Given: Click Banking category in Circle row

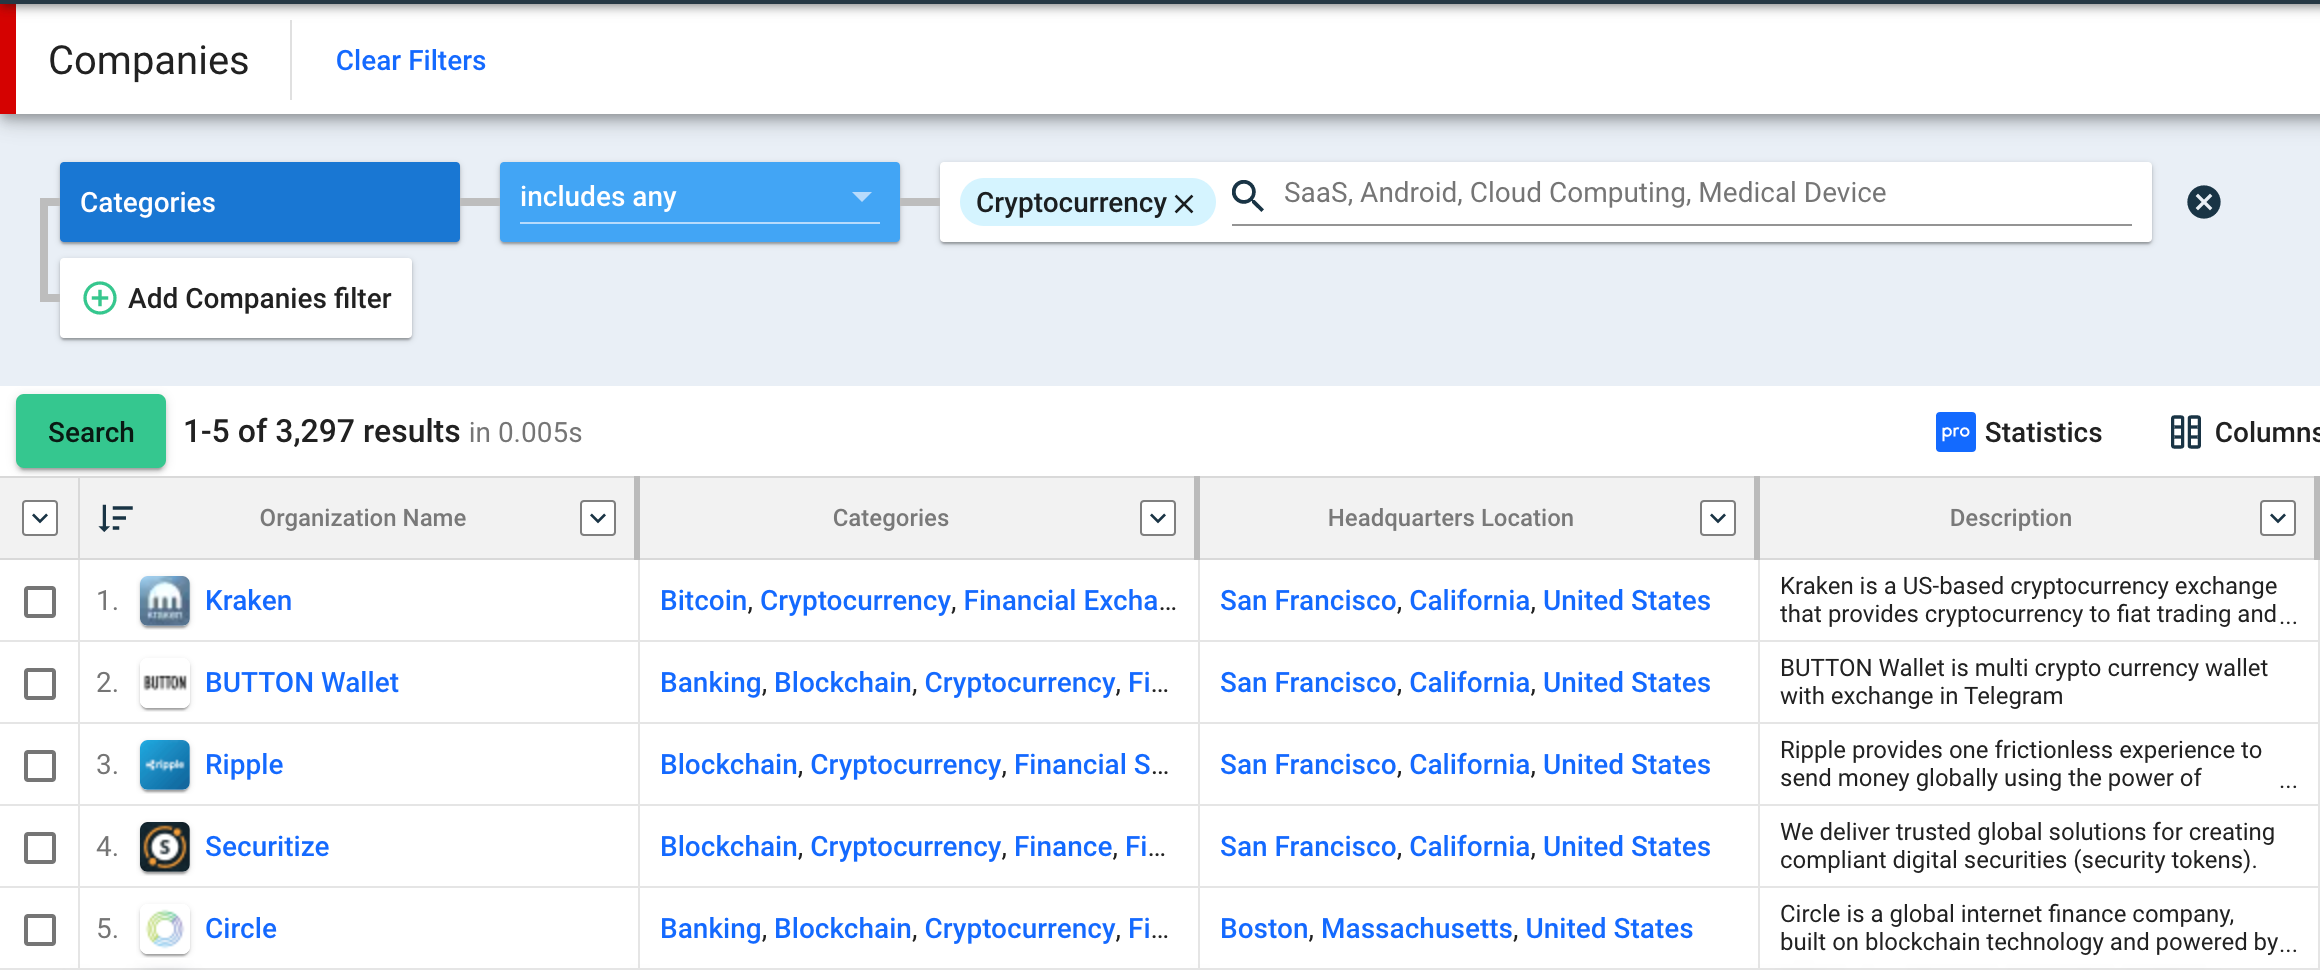Looking at the screenshot, I should click(x=710, y=928).
